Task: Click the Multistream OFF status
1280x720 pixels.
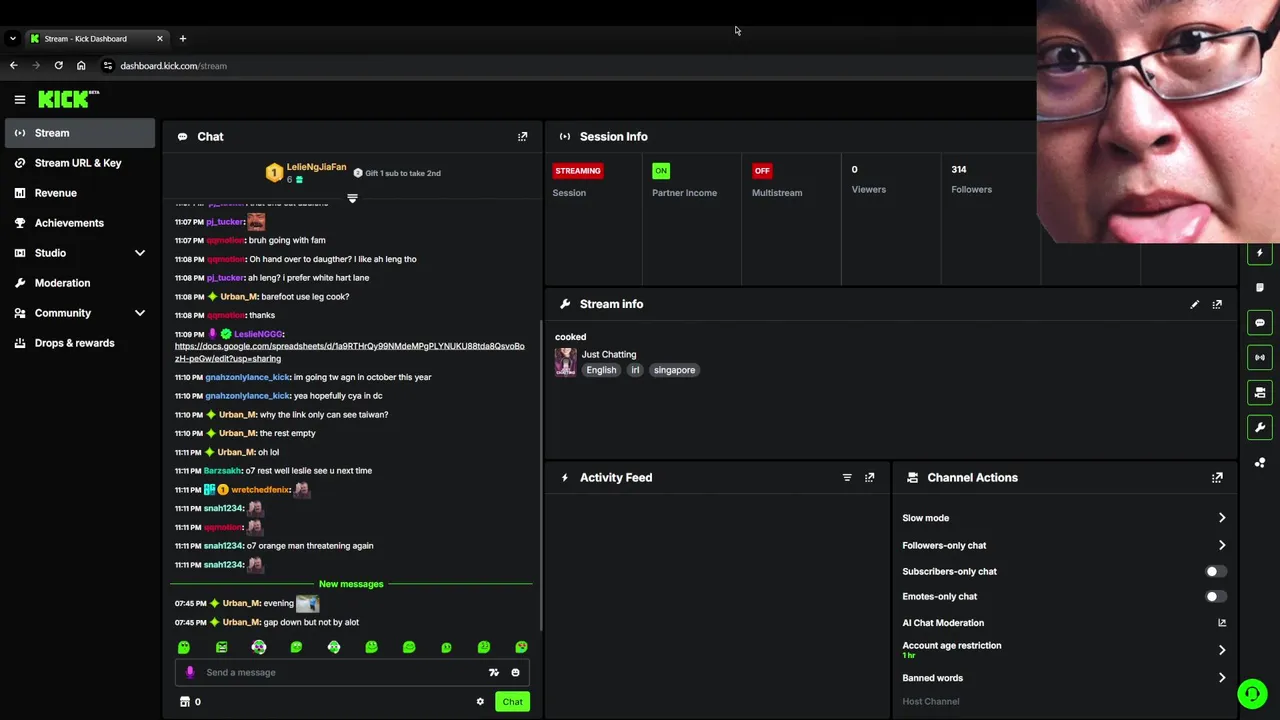Action: pos(762,171)
